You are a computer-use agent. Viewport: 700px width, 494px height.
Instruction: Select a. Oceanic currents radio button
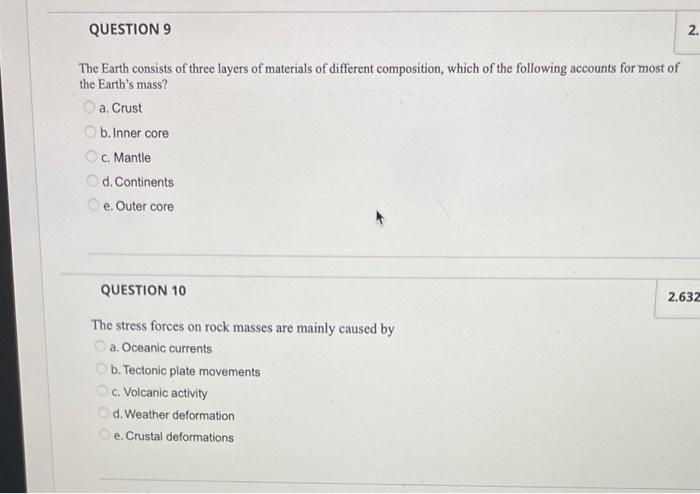coord(100,346)
